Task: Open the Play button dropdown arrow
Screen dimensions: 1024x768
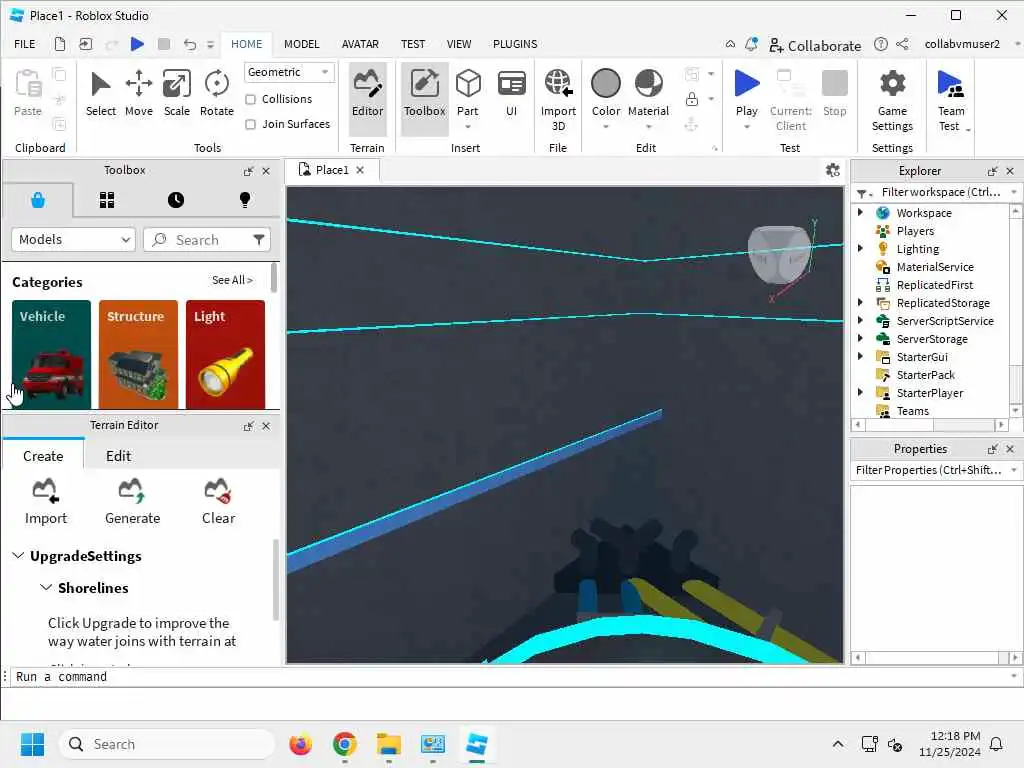Action: 746,127
